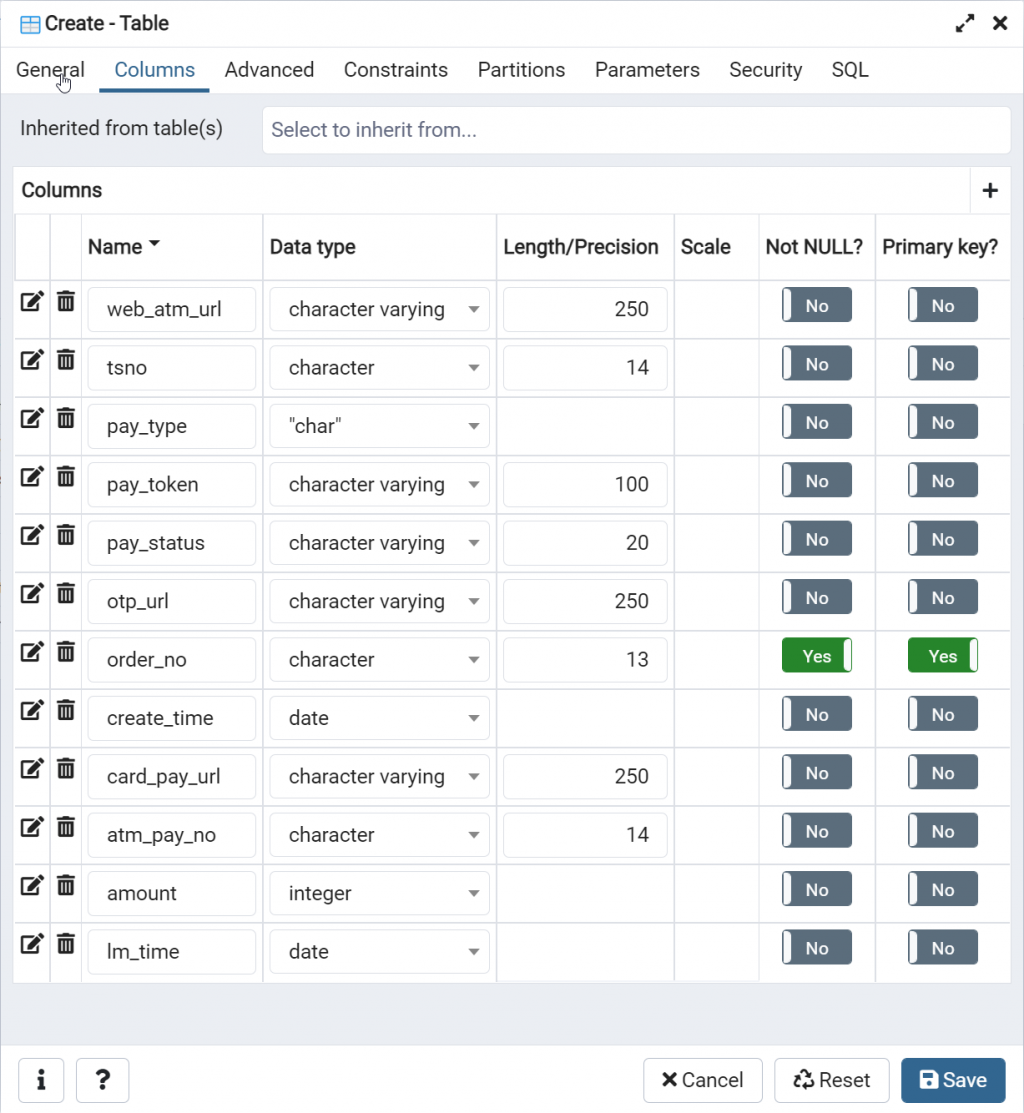Screen dimensions: 1024x1113
Task: Reset the table form
Action: [832, 1080]
